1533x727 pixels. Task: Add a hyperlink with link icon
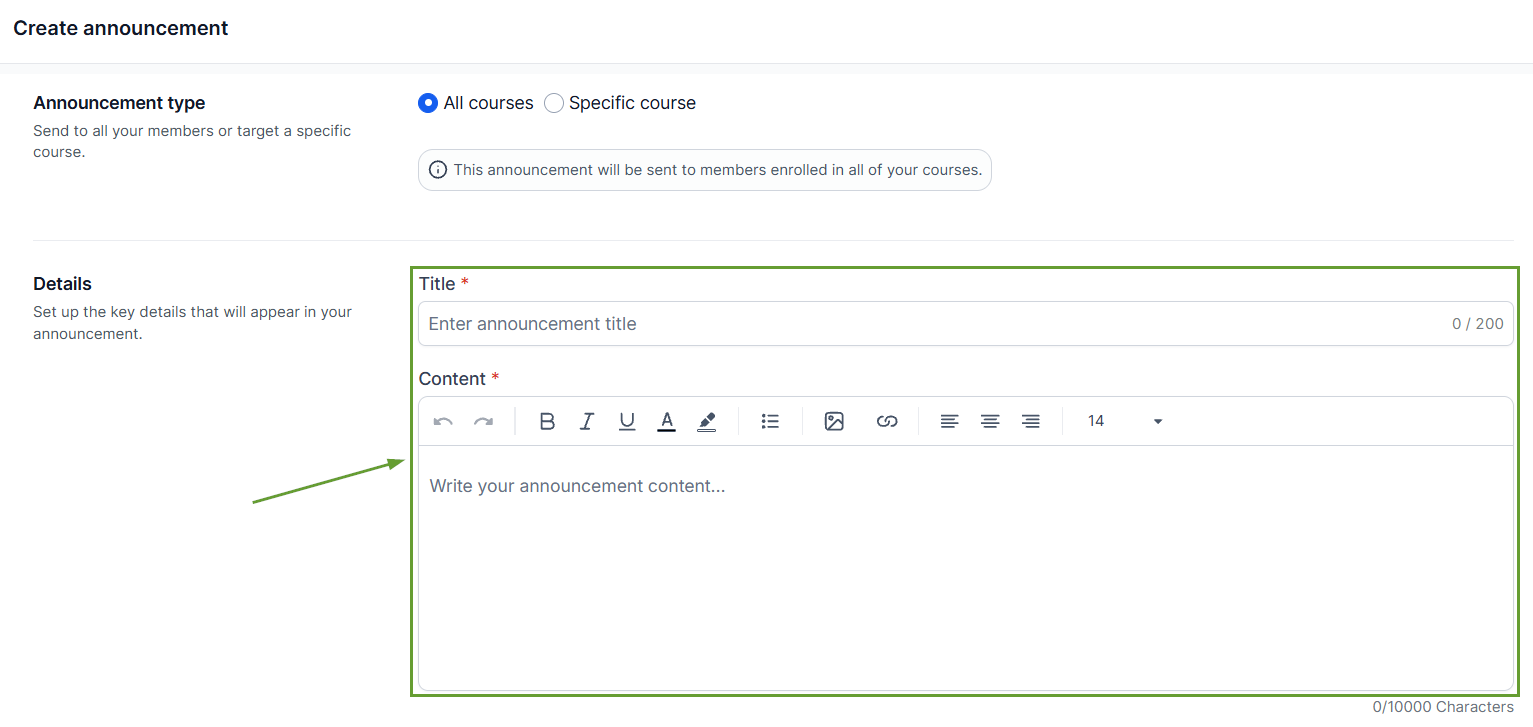[x=887, y=422]
